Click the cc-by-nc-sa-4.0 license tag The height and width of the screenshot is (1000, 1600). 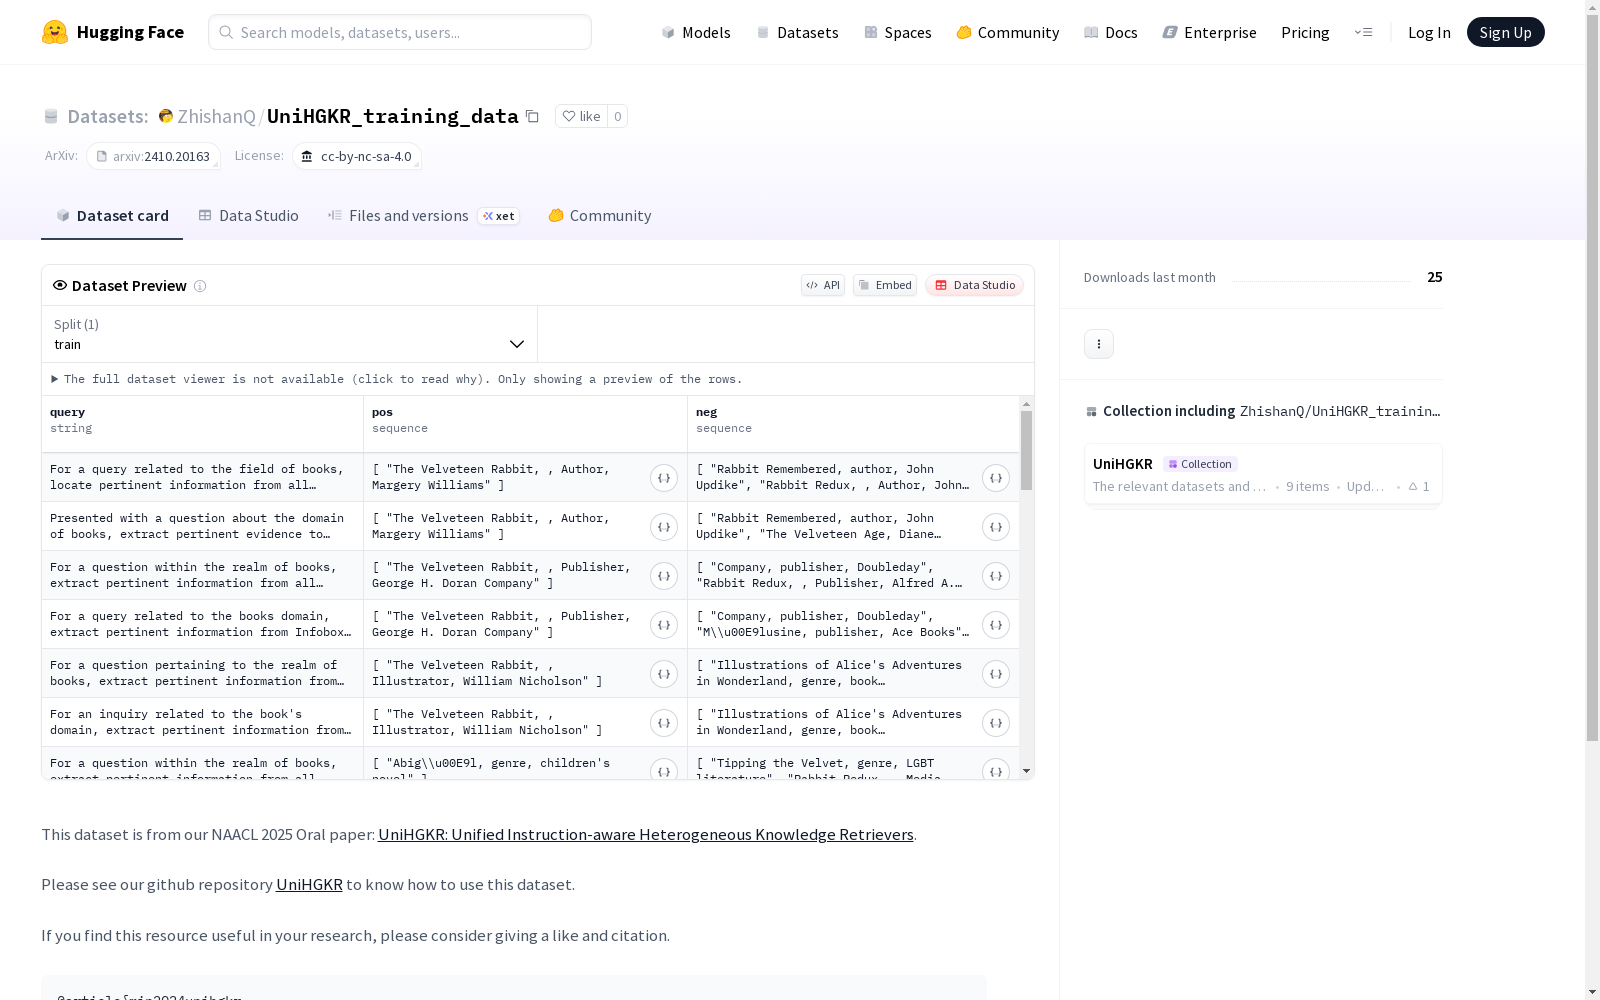[357, 156]
